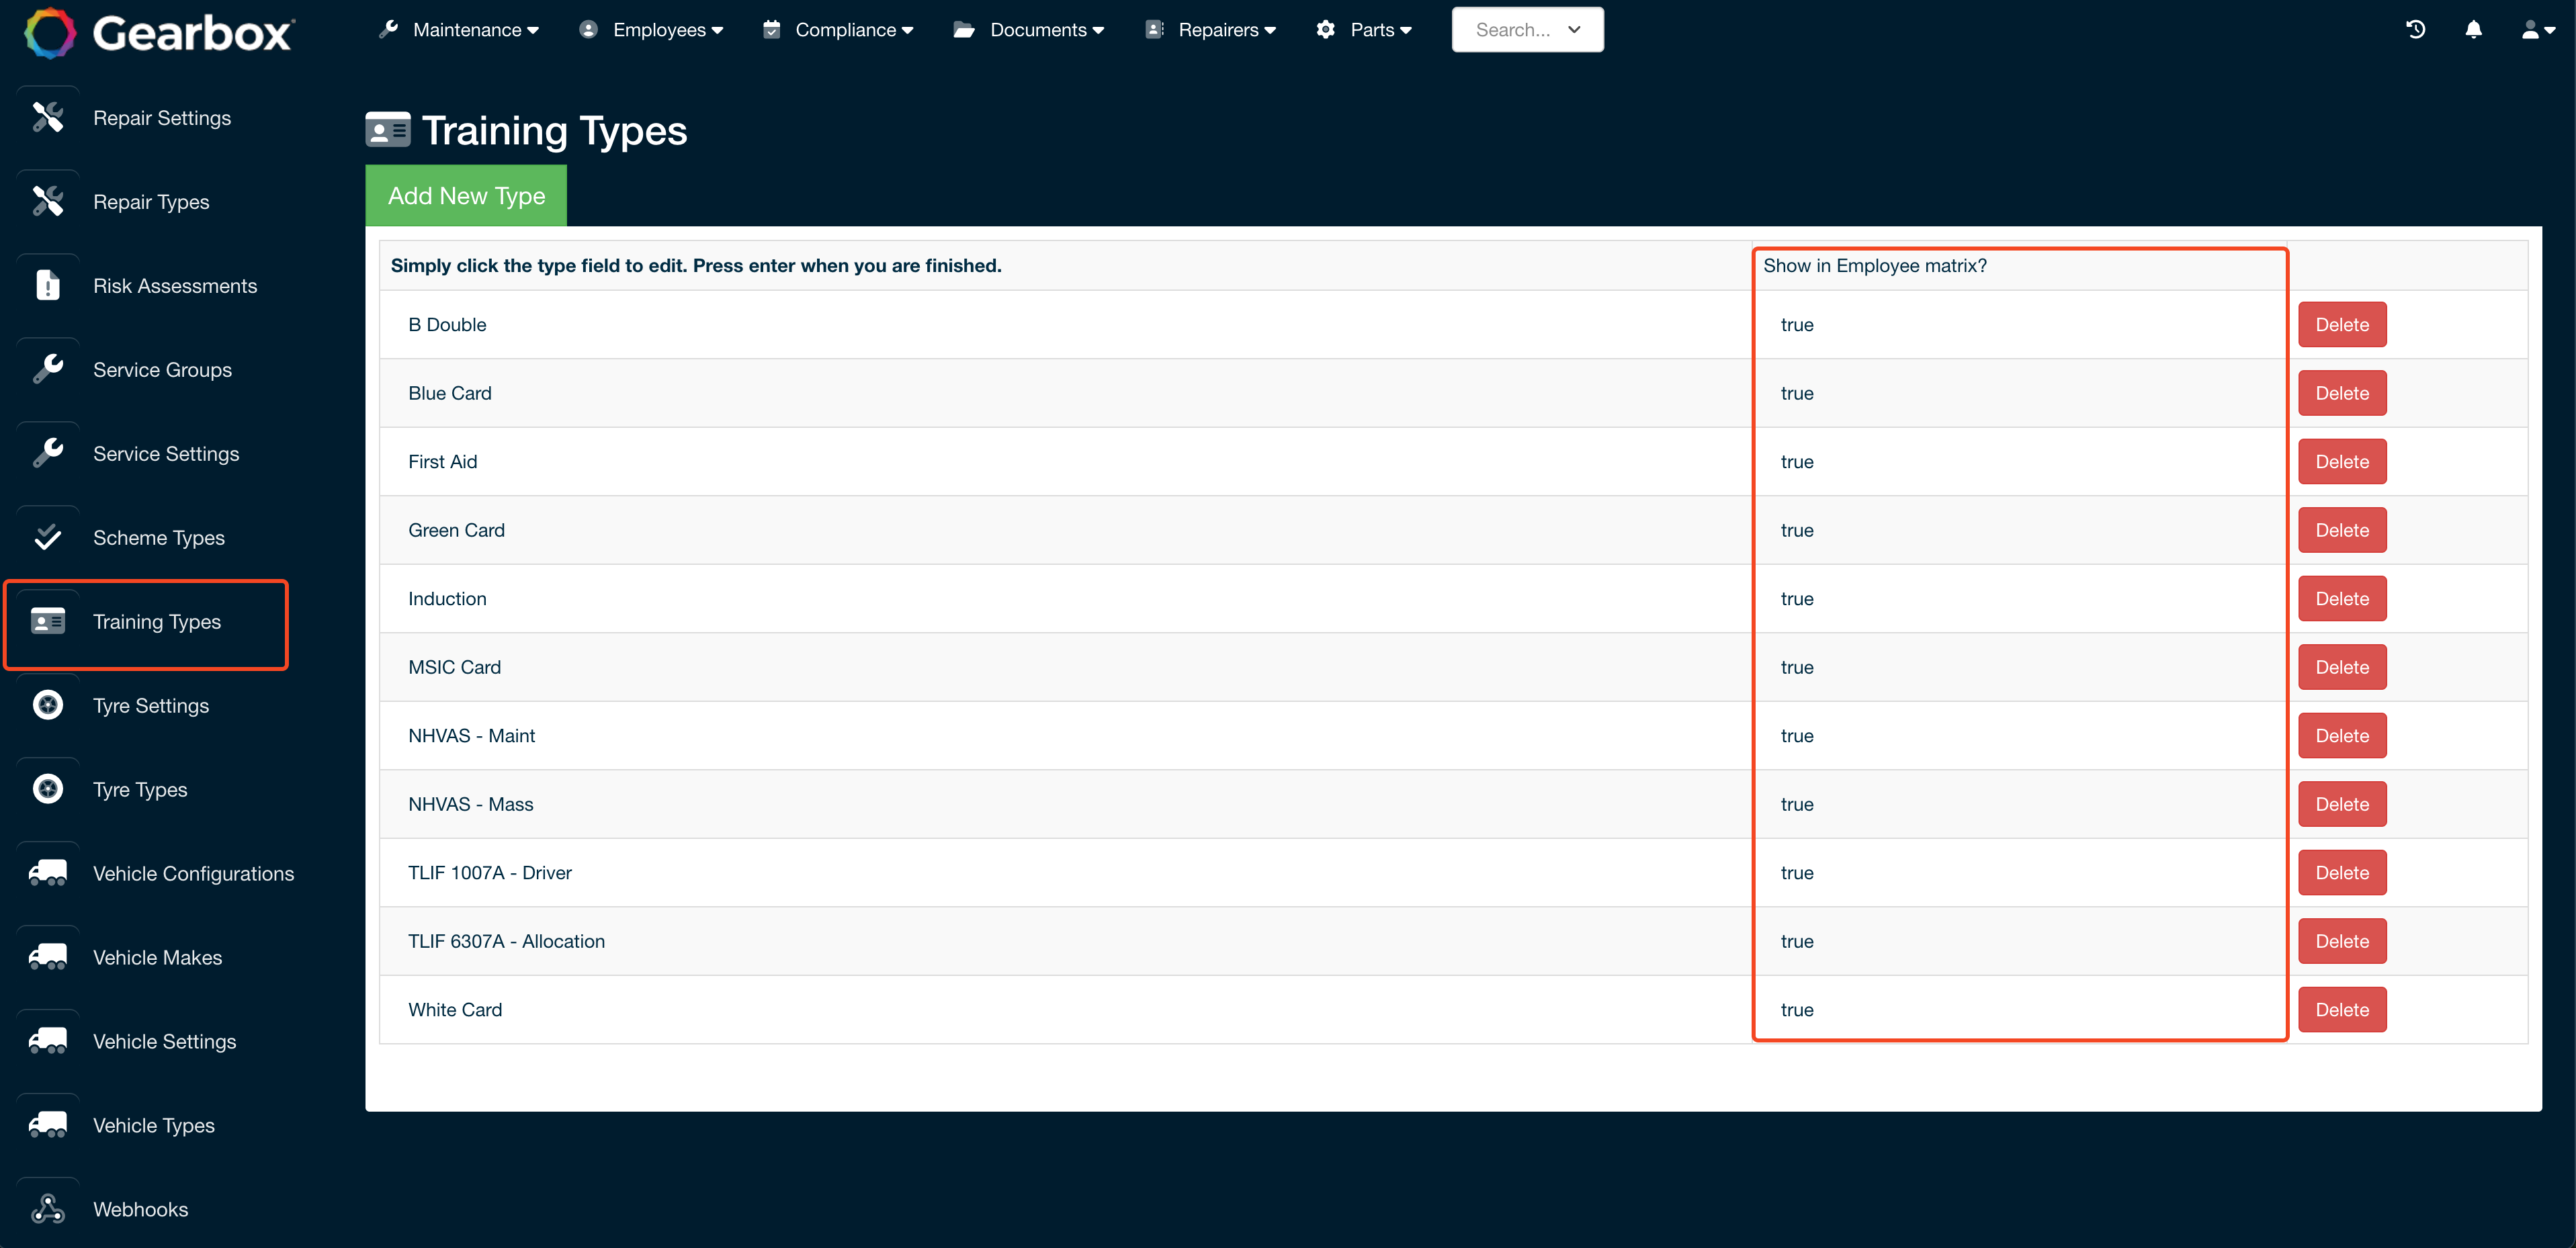Viewport: 2576px width, 1248px height.
Task: Open Risk Assessments via its sidebar icon
Action: click(x=47, y=285)
